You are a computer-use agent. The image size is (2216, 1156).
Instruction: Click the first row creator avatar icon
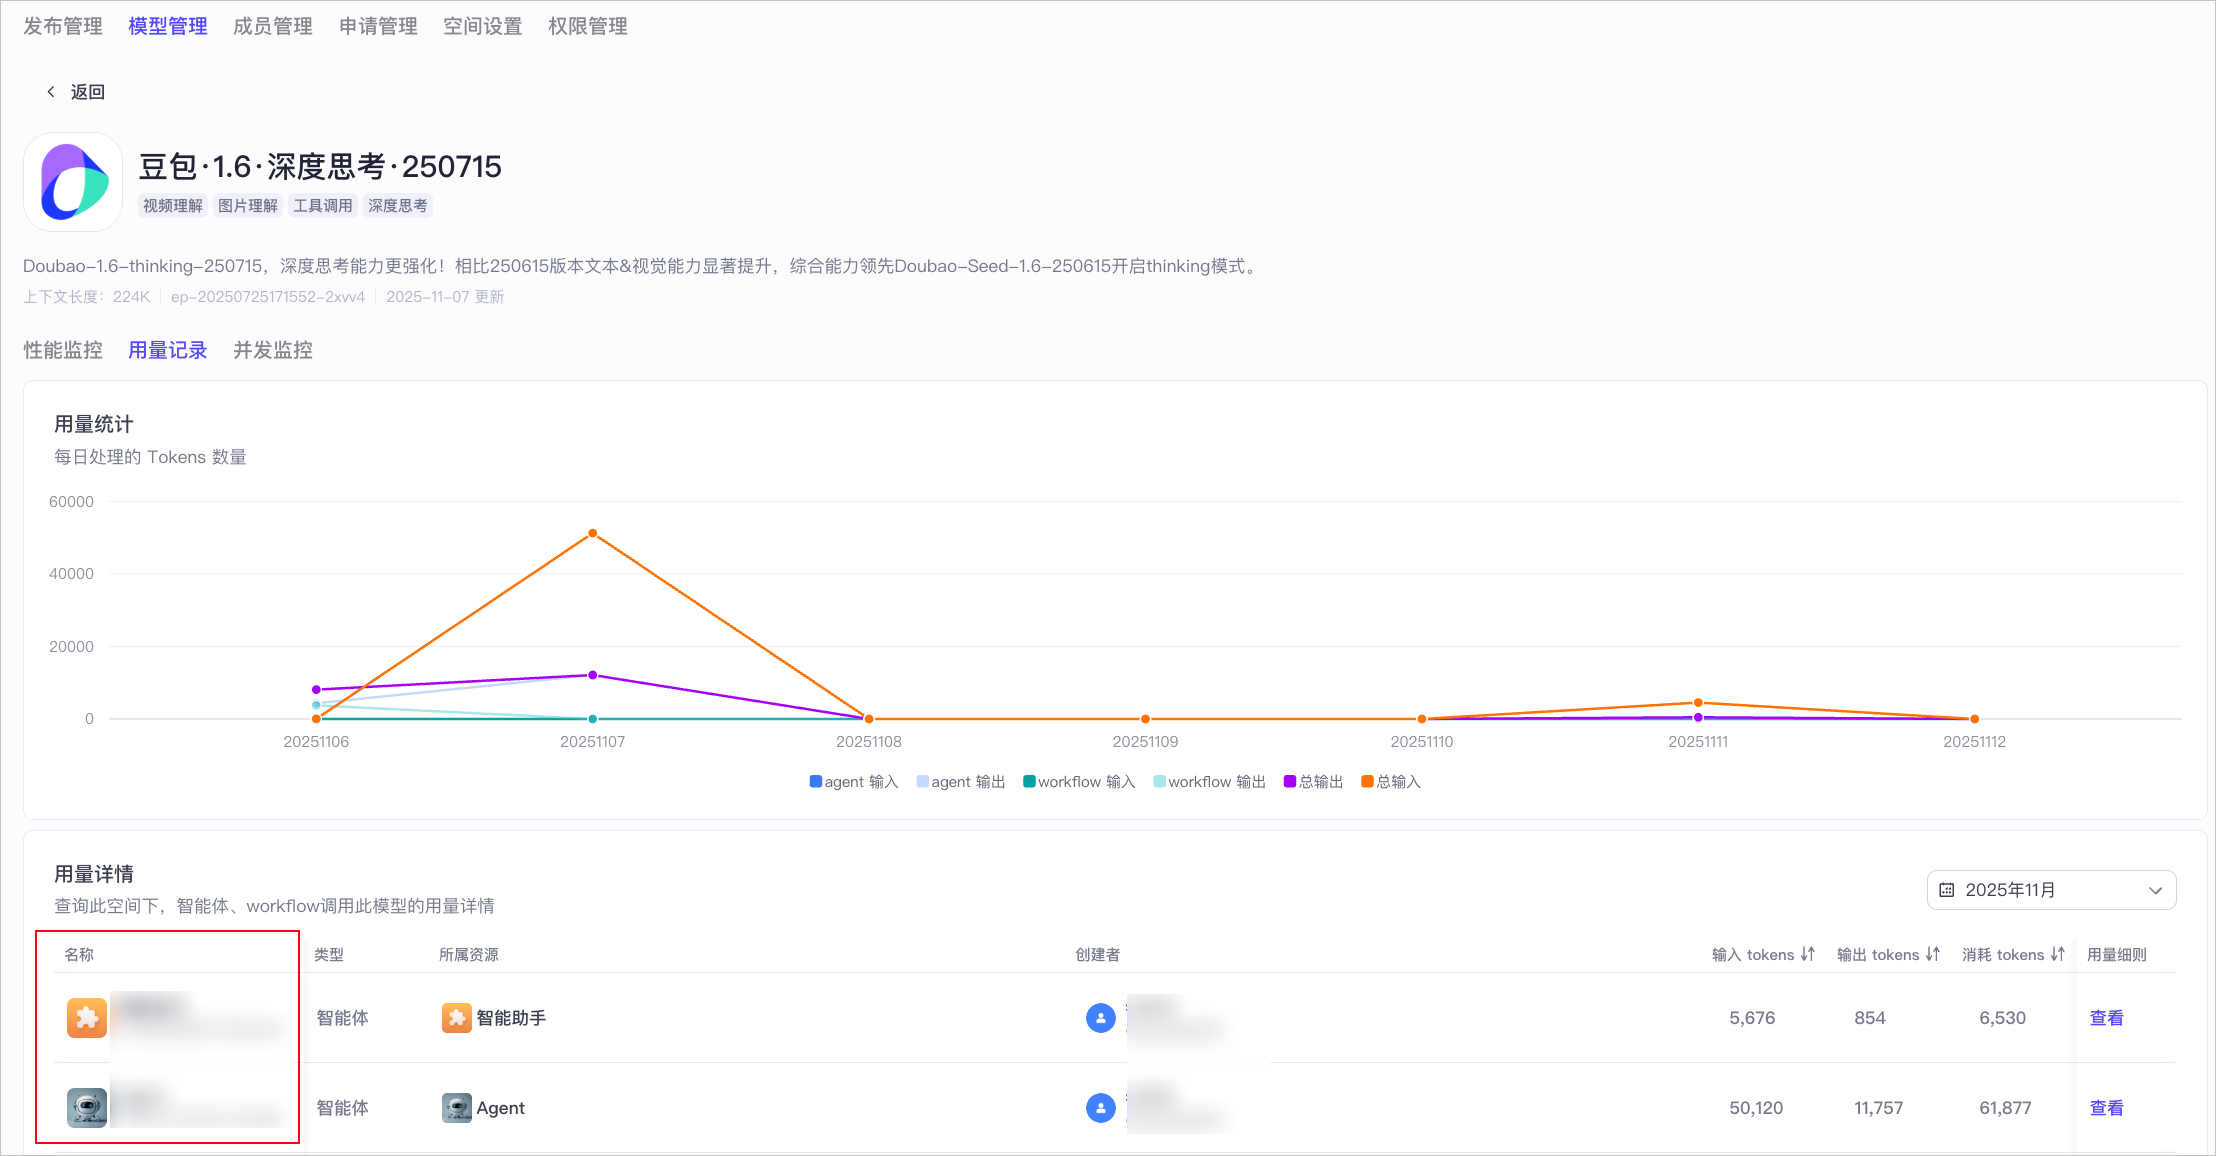(1100, 1018)
